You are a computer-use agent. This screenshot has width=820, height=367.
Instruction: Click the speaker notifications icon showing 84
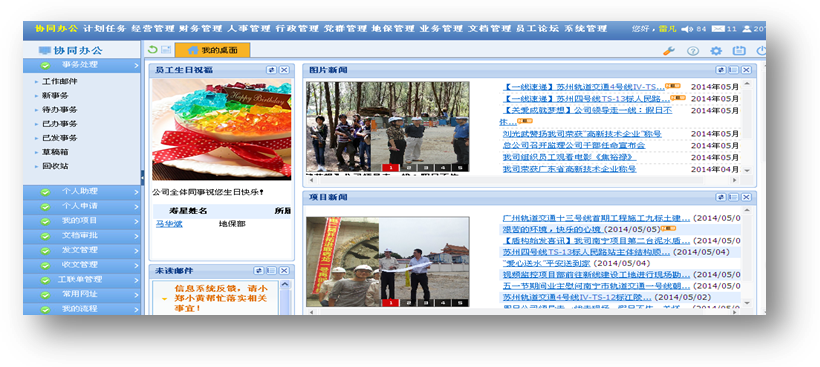(687, 29)
